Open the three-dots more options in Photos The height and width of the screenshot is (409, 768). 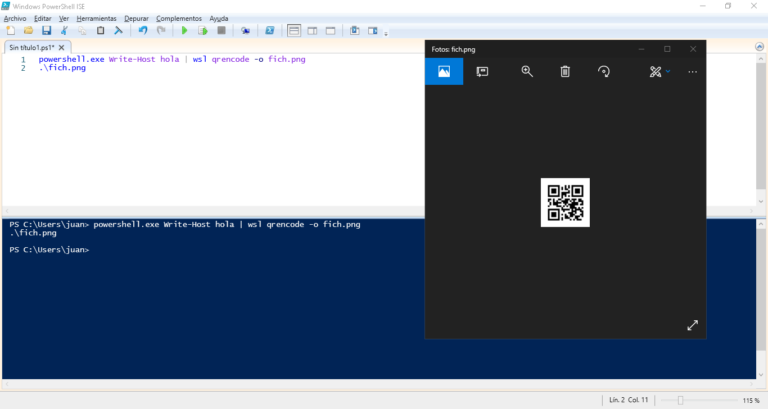pyautogui.click(x=692, y=71)
